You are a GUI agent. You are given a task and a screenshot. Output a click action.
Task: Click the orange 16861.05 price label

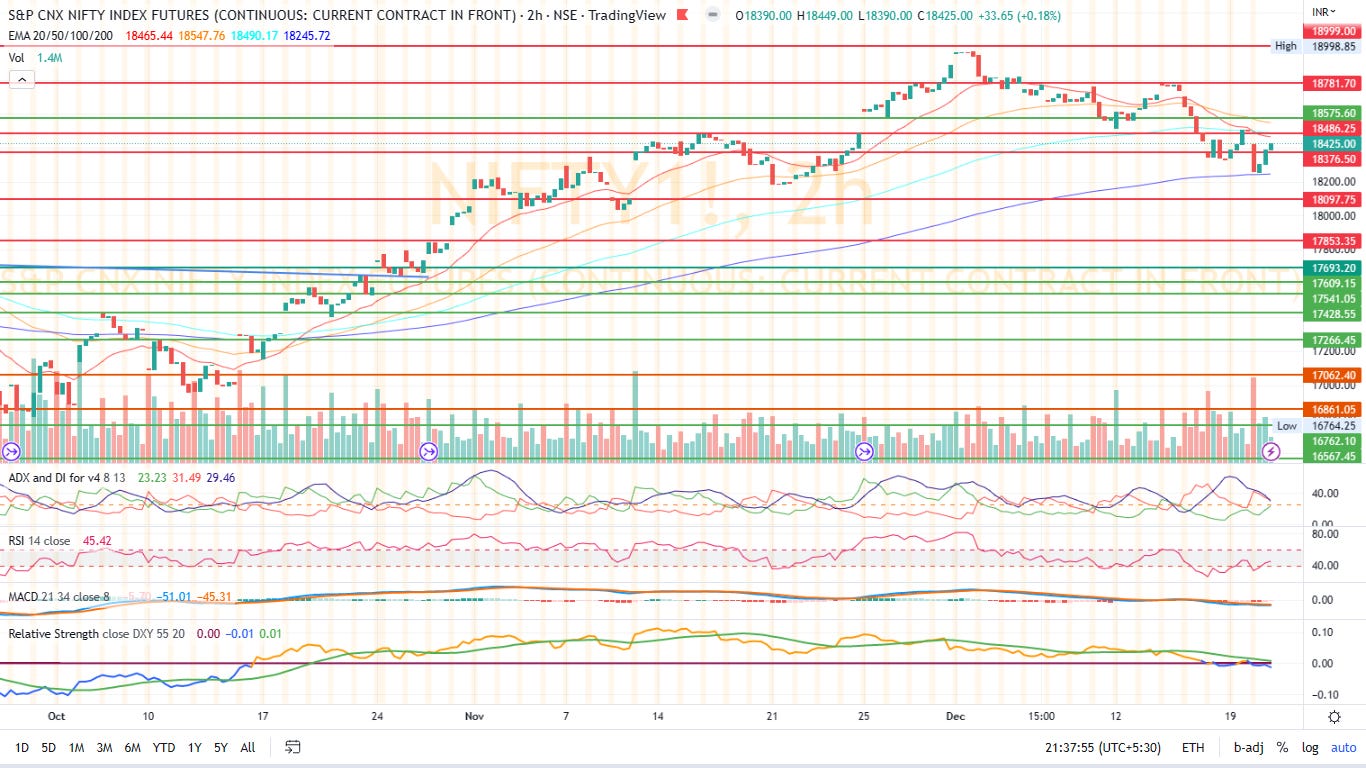[x=1334, y=409]
